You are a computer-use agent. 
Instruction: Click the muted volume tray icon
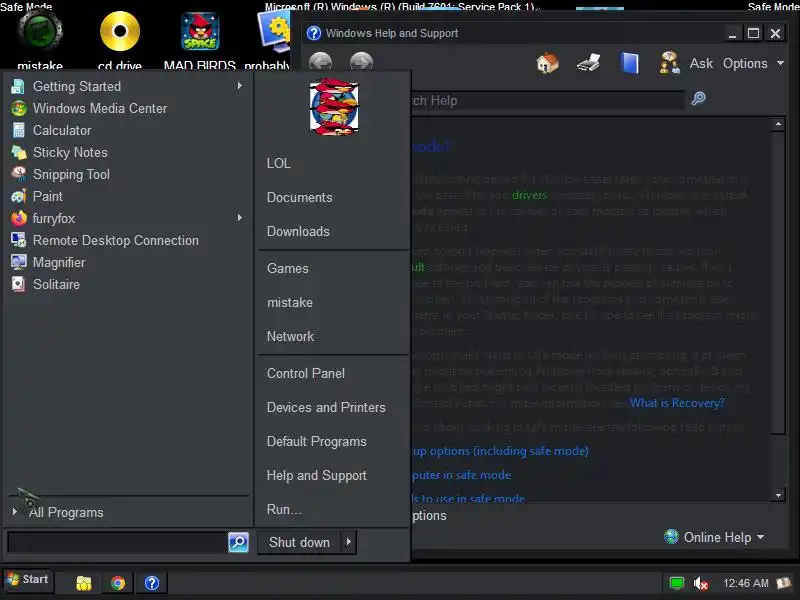pyautogui.click(x=701, y=583)
